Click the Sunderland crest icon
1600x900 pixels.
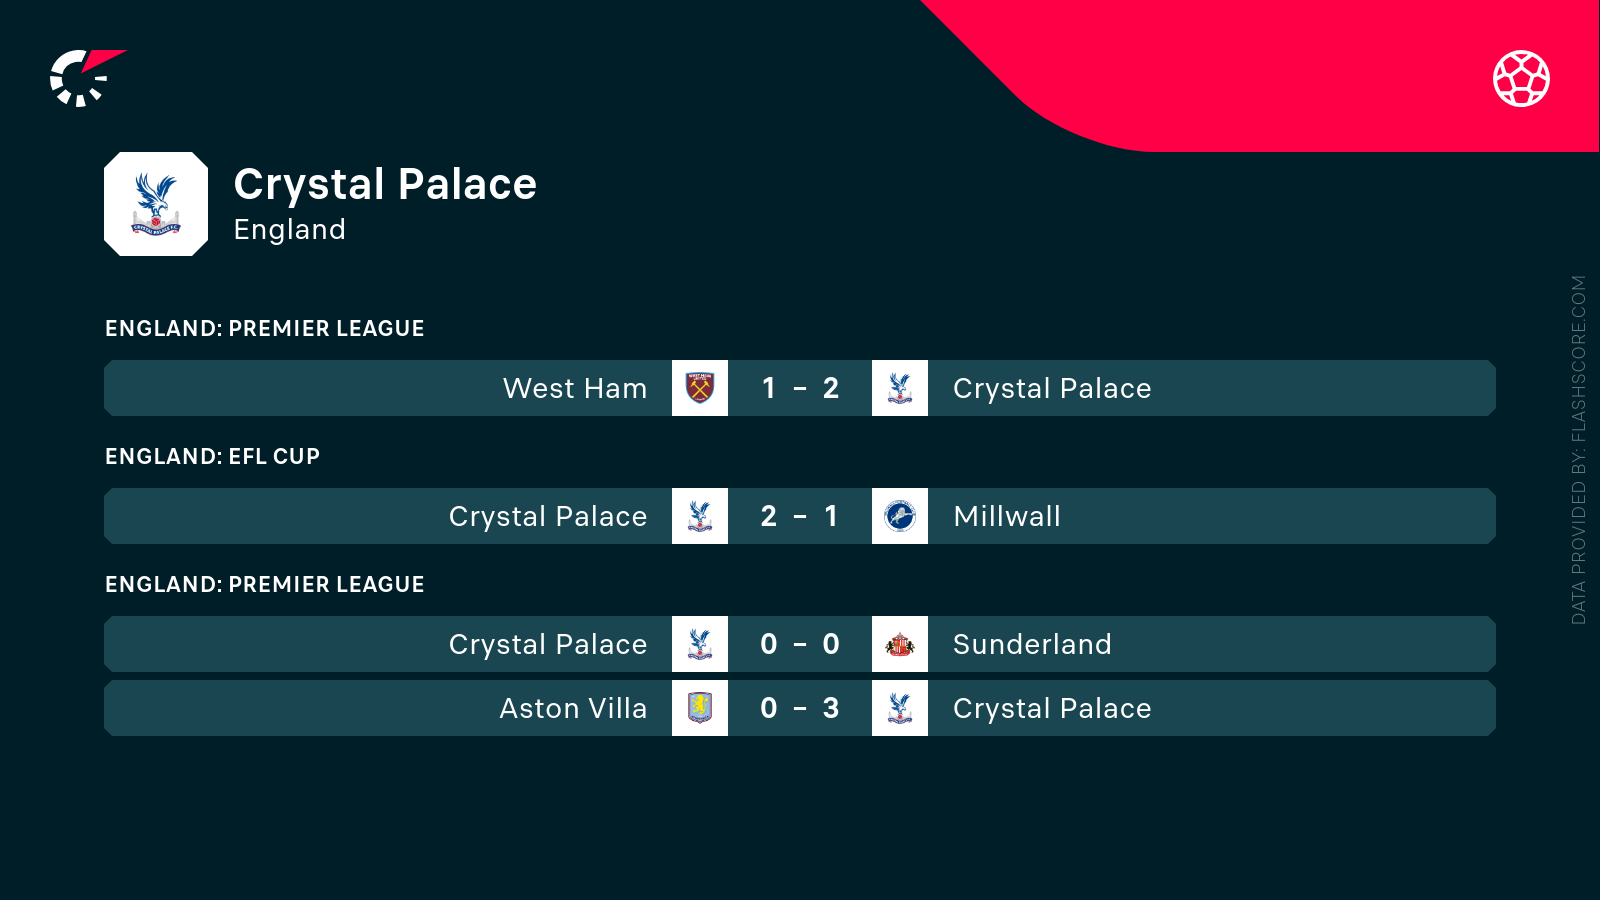pos(900,644)
